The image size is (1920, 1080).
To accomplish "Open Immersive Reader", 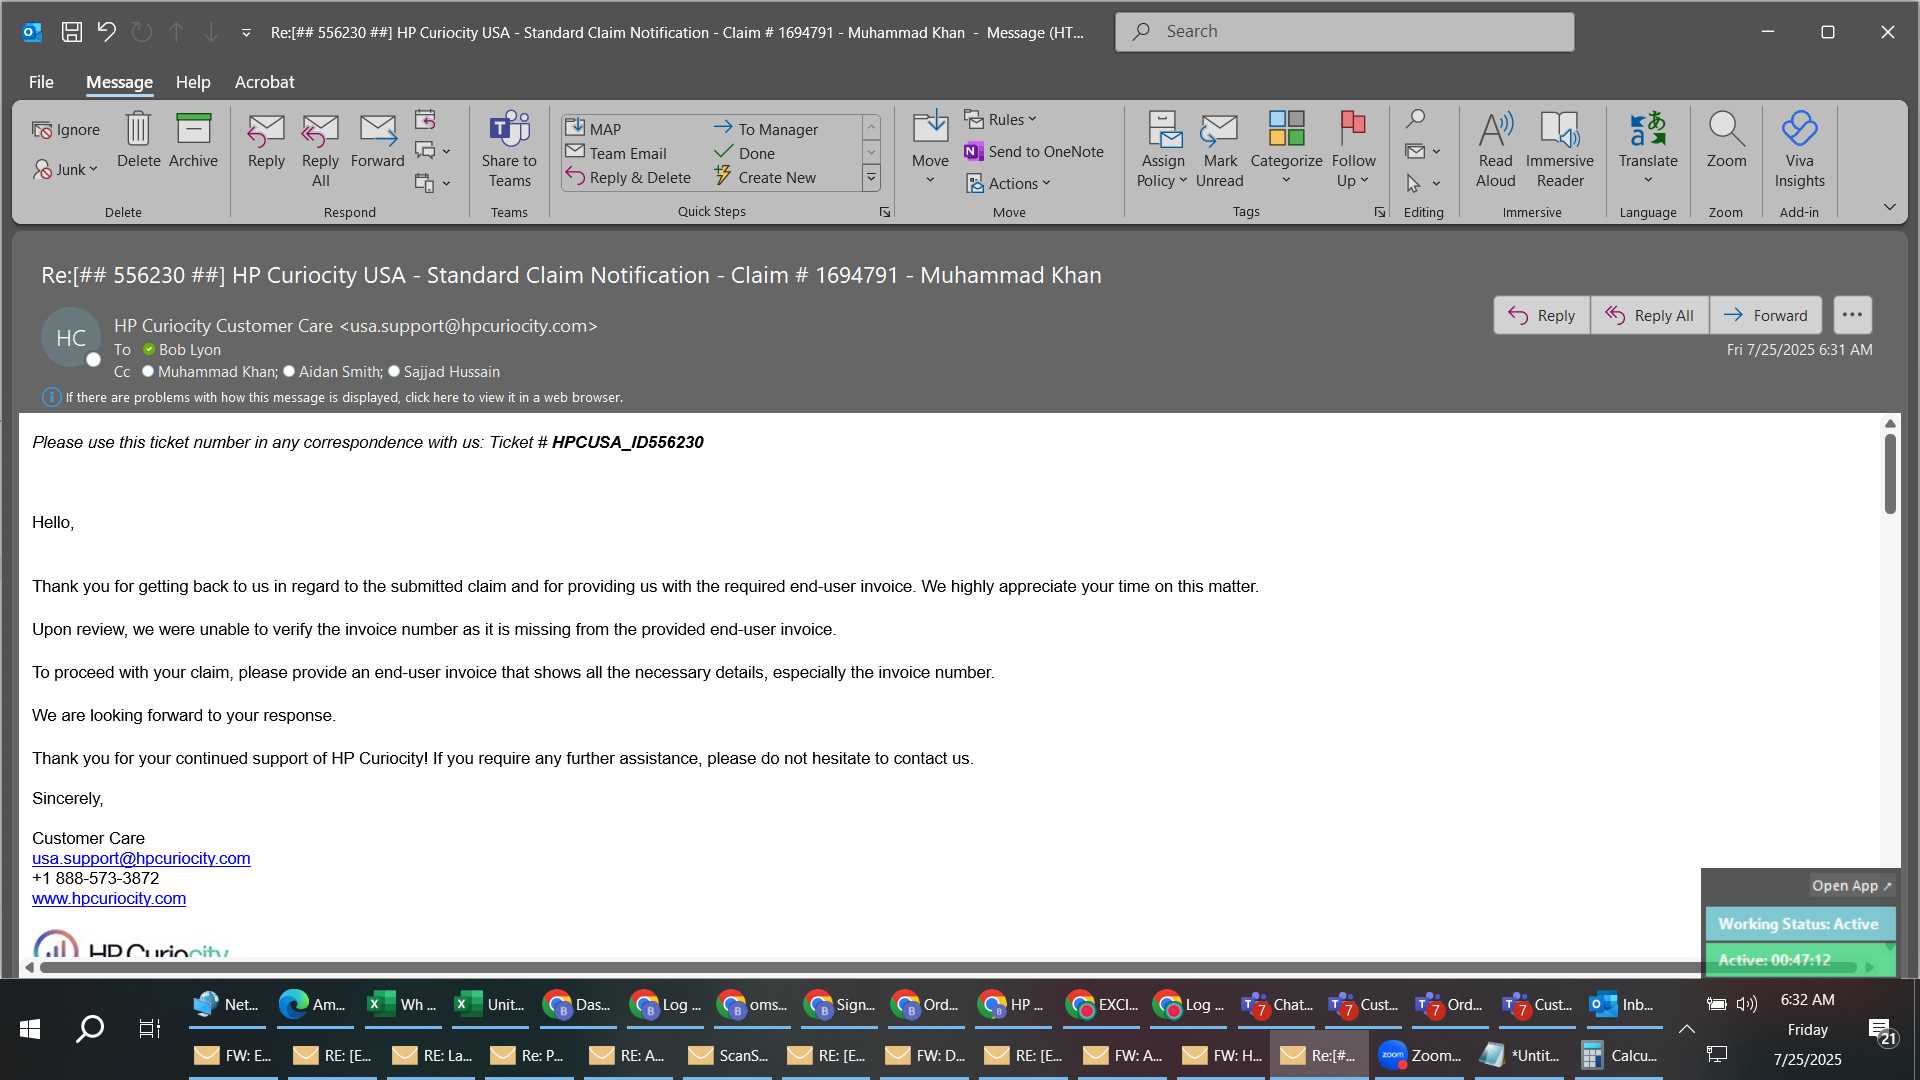I will point(1559,150).
